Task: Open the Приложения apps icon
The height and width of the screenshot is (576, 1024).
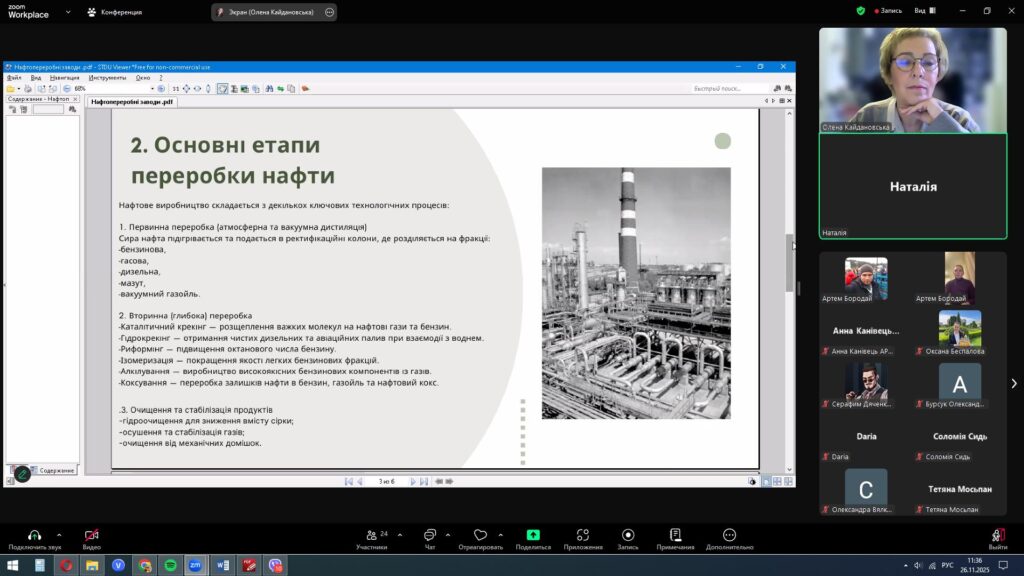Action: [x=582, y=535]
